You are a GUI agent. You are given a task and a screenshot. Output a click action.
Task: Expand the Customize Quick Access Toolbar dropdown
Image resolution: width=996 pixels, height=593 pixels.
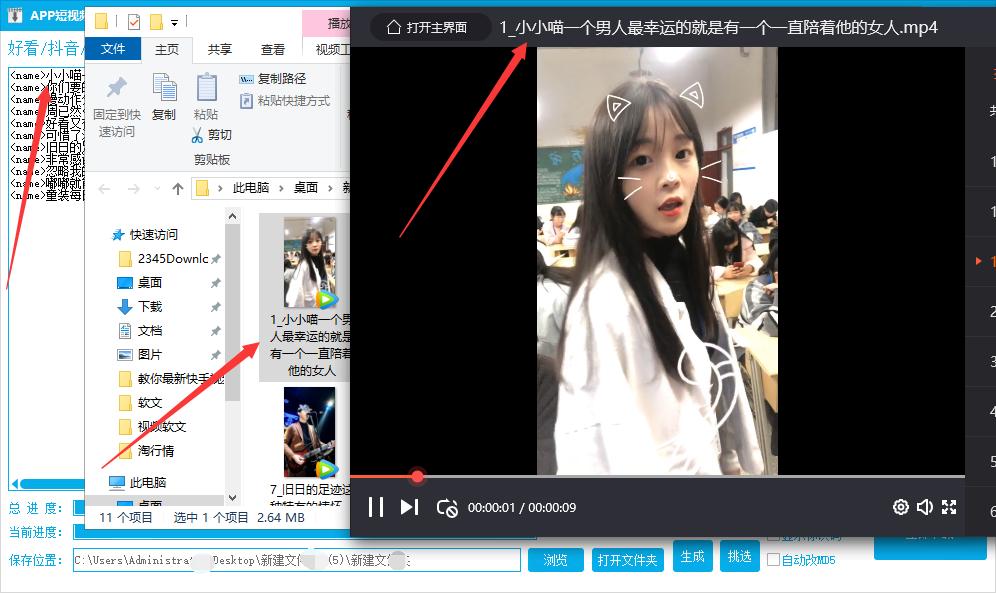[x=175, y=23]
